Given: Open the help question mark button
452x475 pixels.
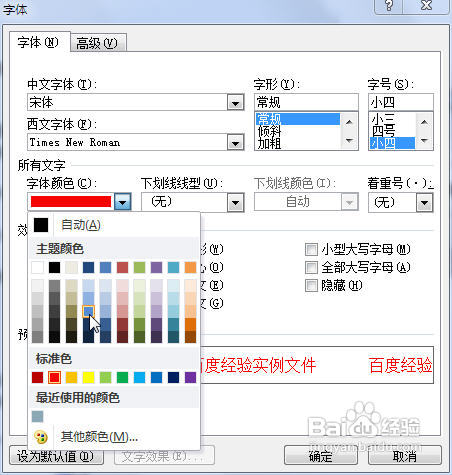Looking at the screenshot, I should pos(389,6).
